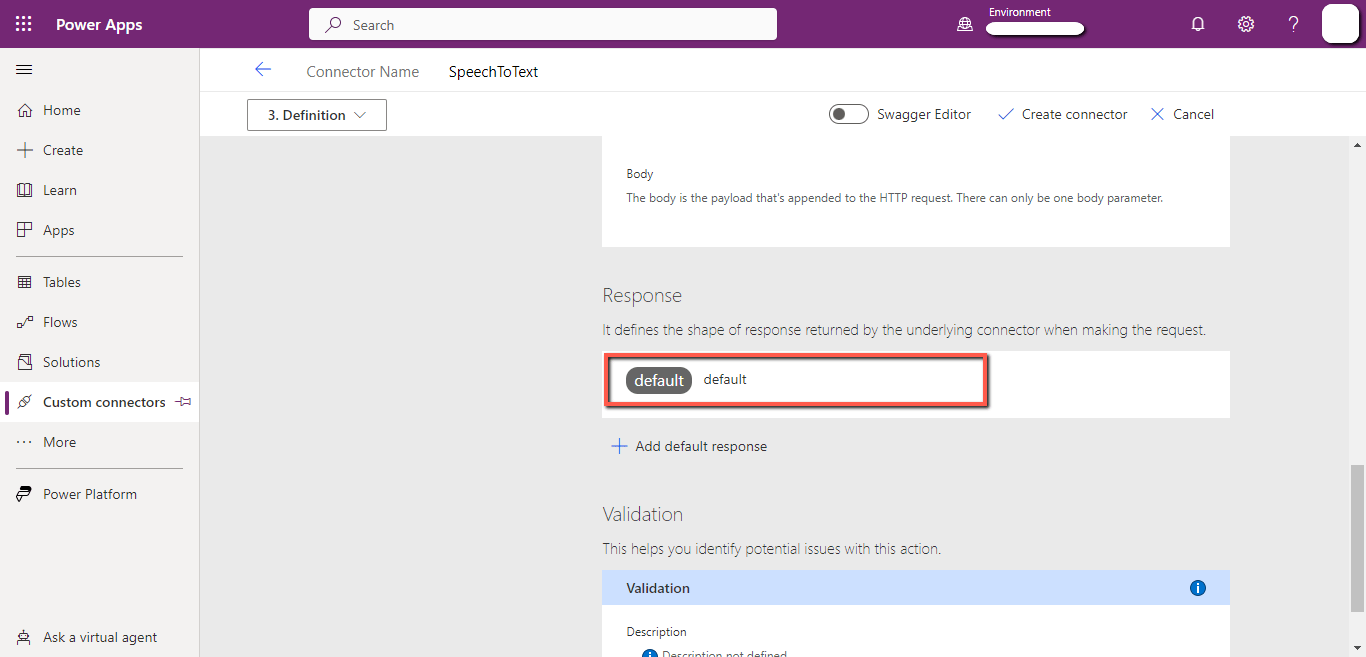Click the virtual agent icon
The image size is (1366, 657).
pos(25,637)
